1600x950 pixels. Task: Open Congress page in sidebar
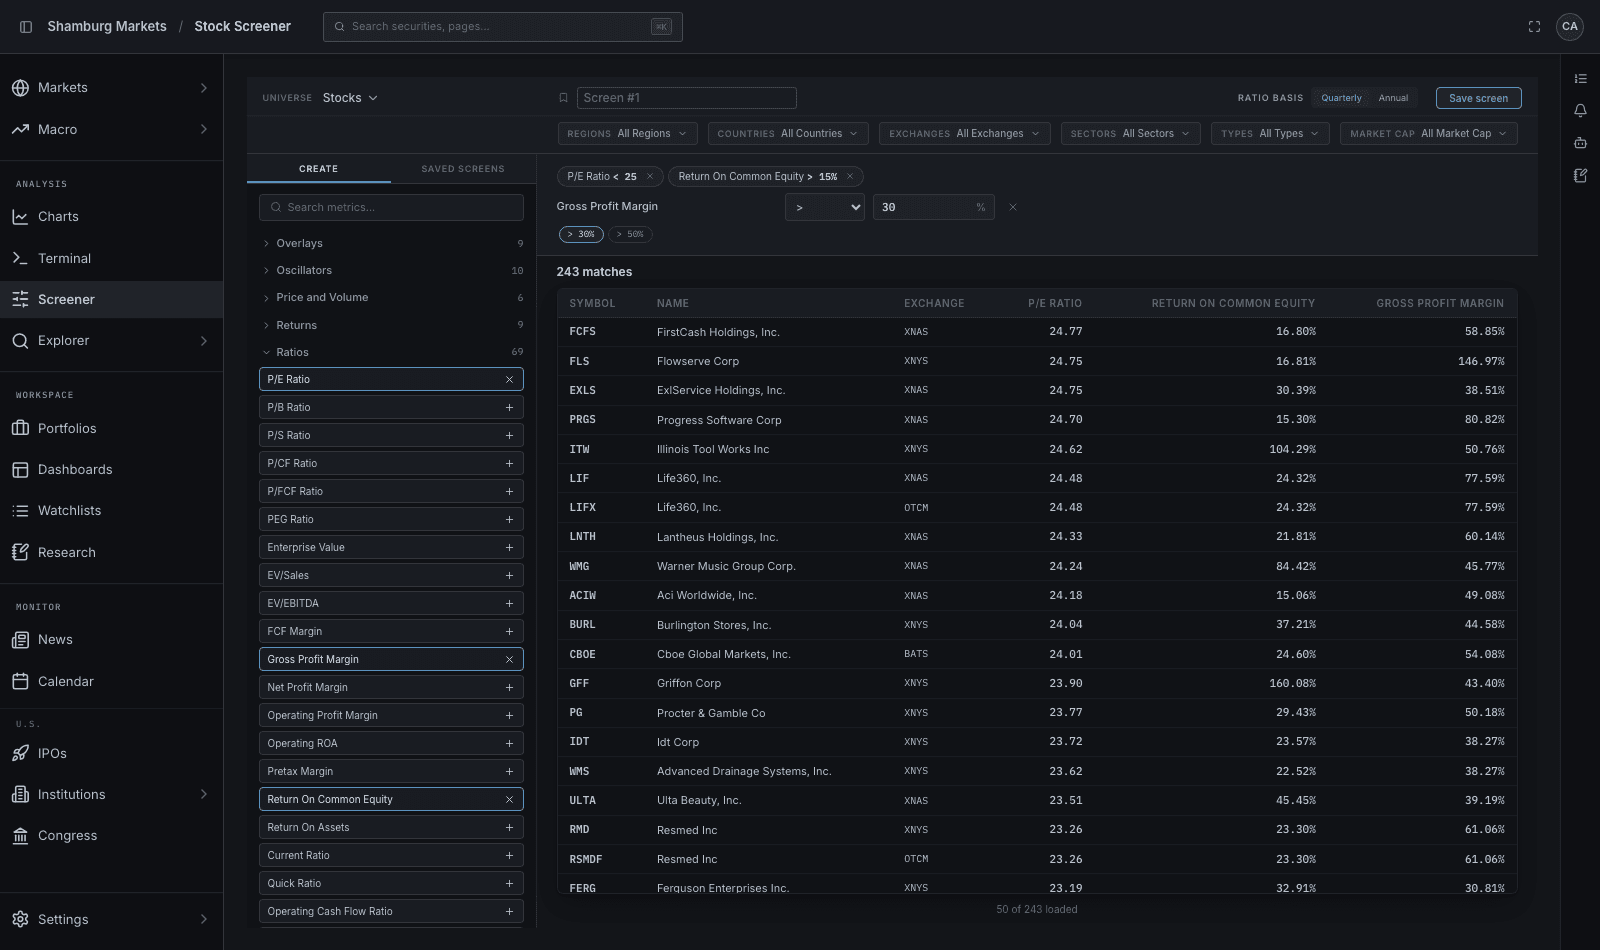(111, 836)
